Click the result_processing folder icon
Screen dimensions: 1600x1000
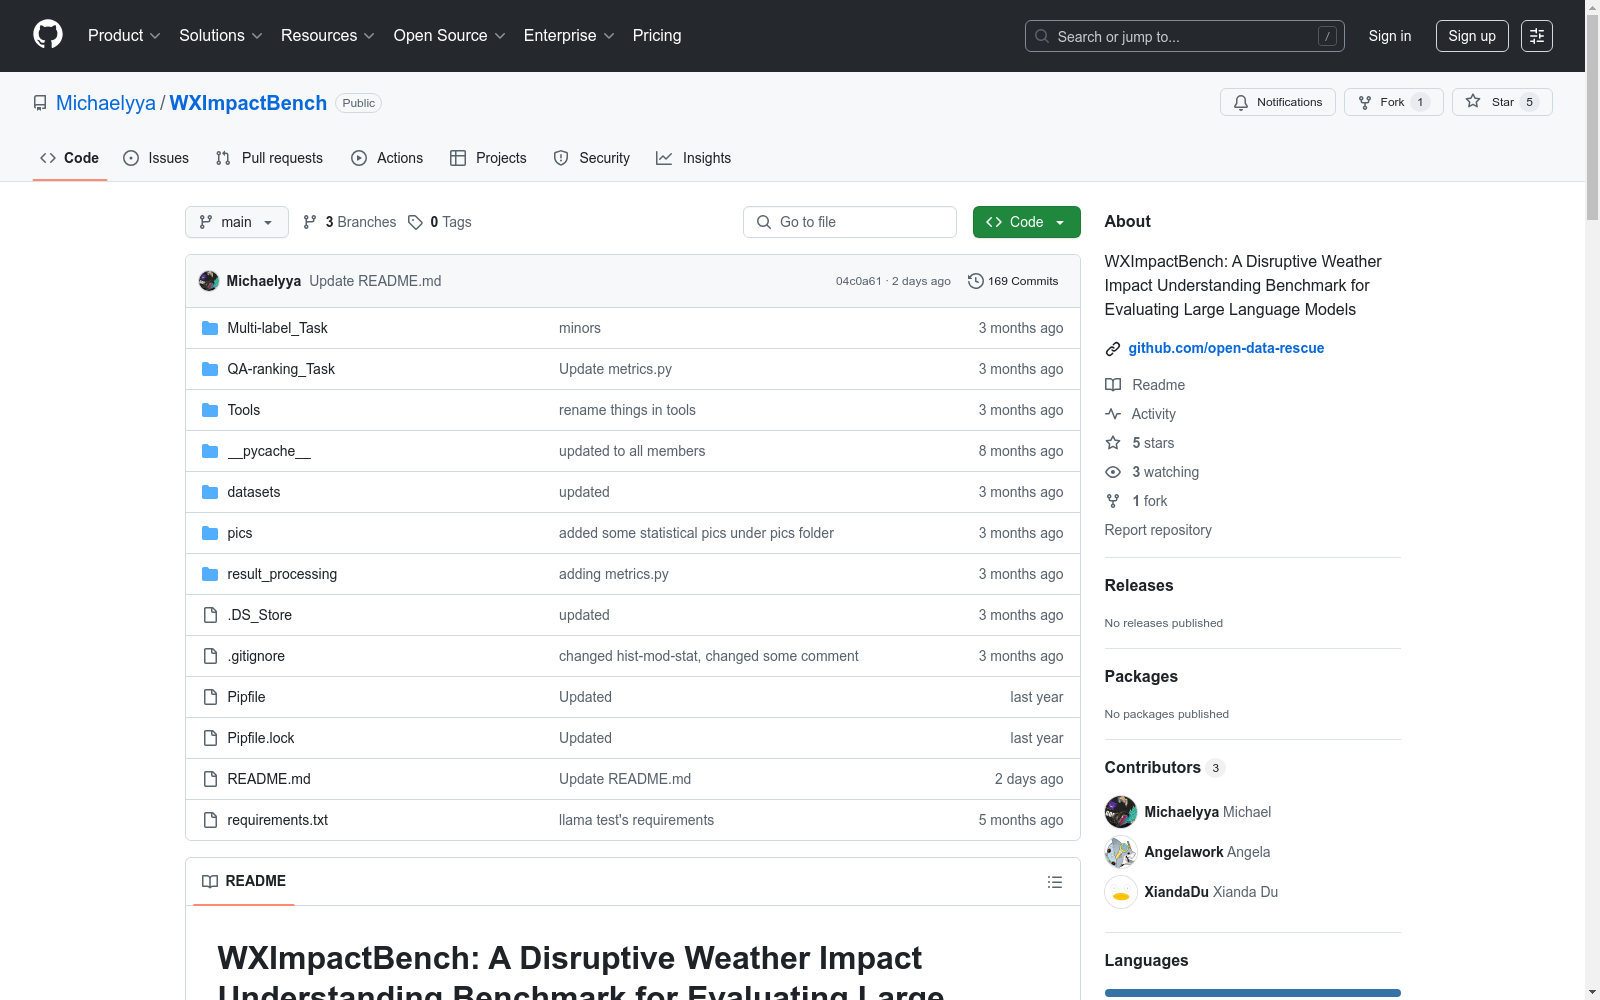tap(210, 574)
